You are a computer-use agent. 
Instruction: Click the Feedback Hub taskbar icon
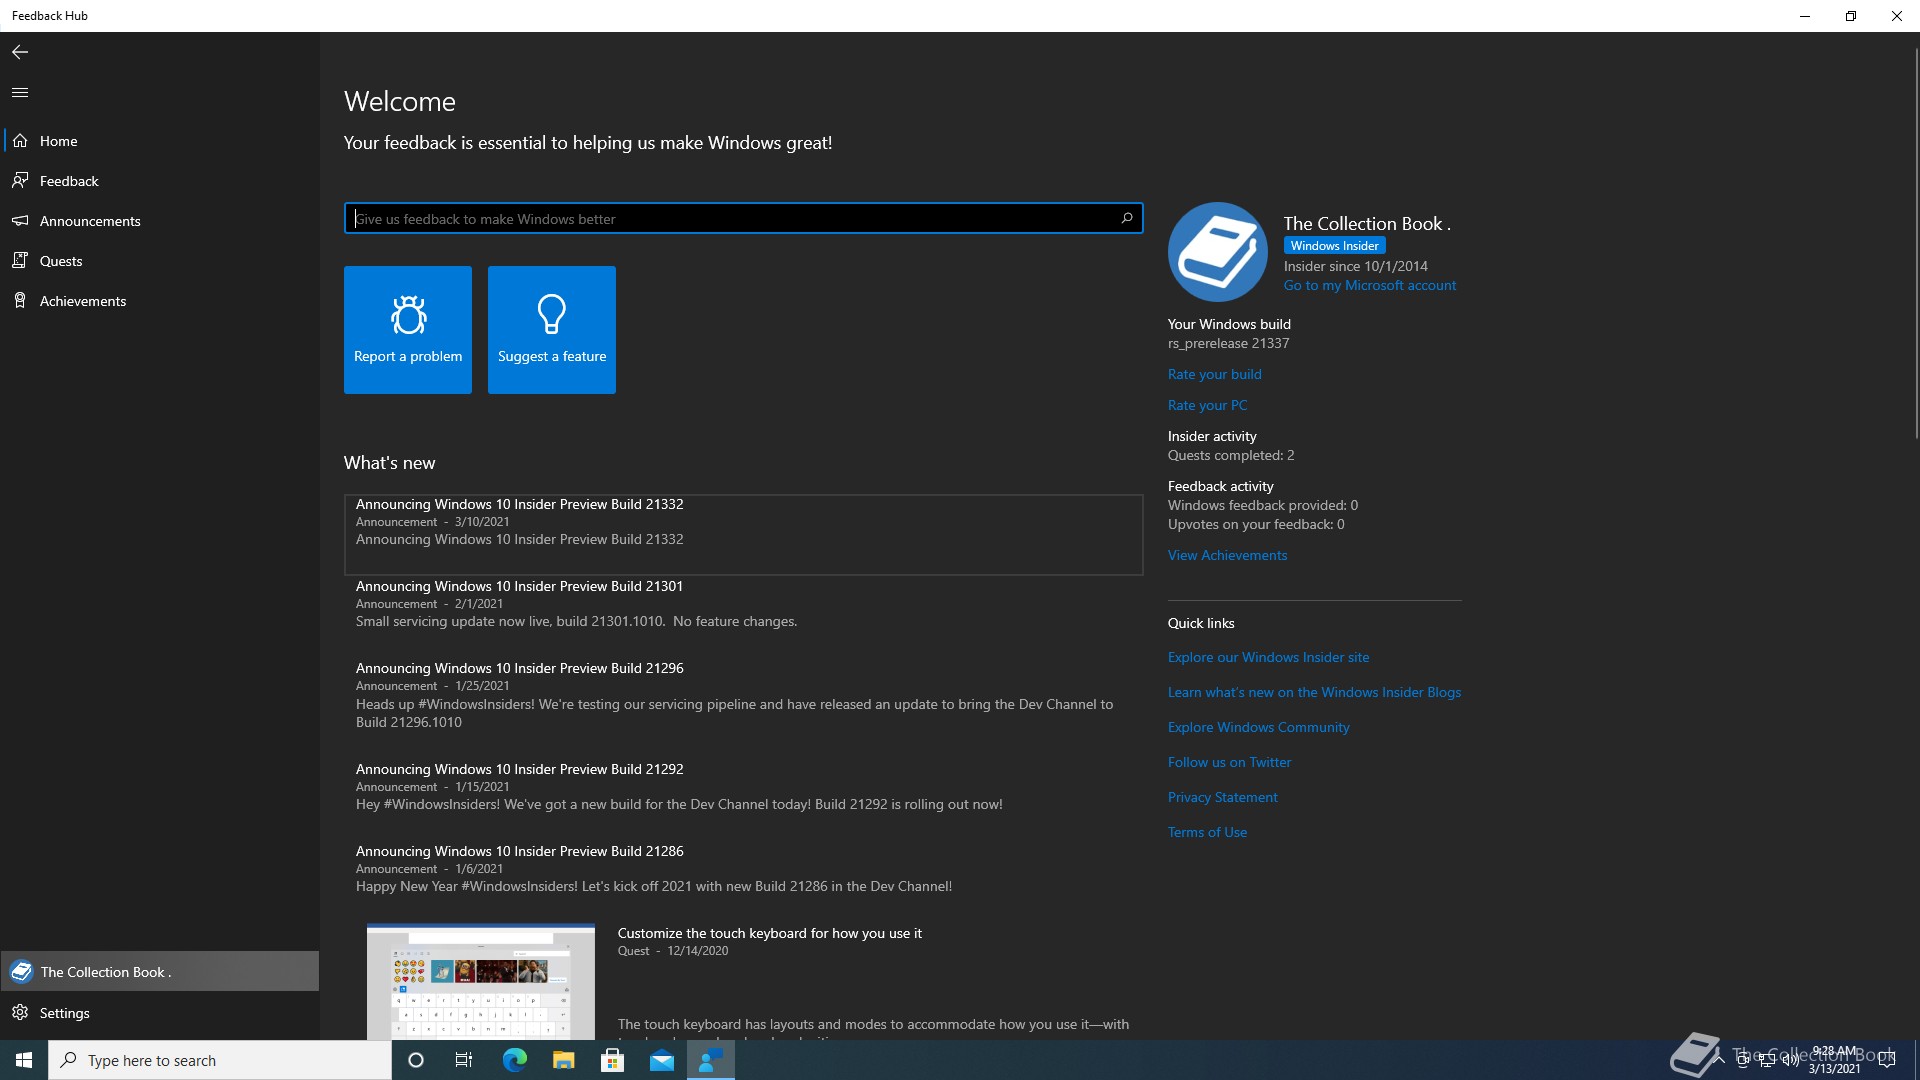(711, 1060)
